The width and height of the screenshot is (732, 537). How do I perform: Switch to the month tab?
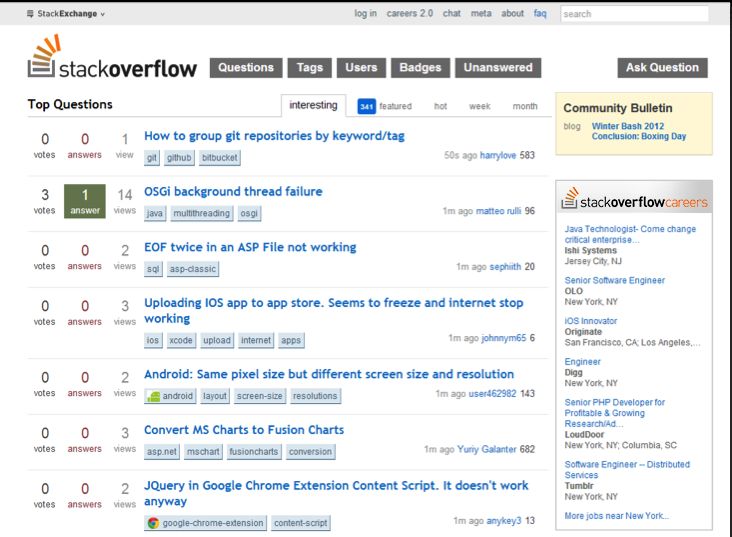click(x=525, y=106)
